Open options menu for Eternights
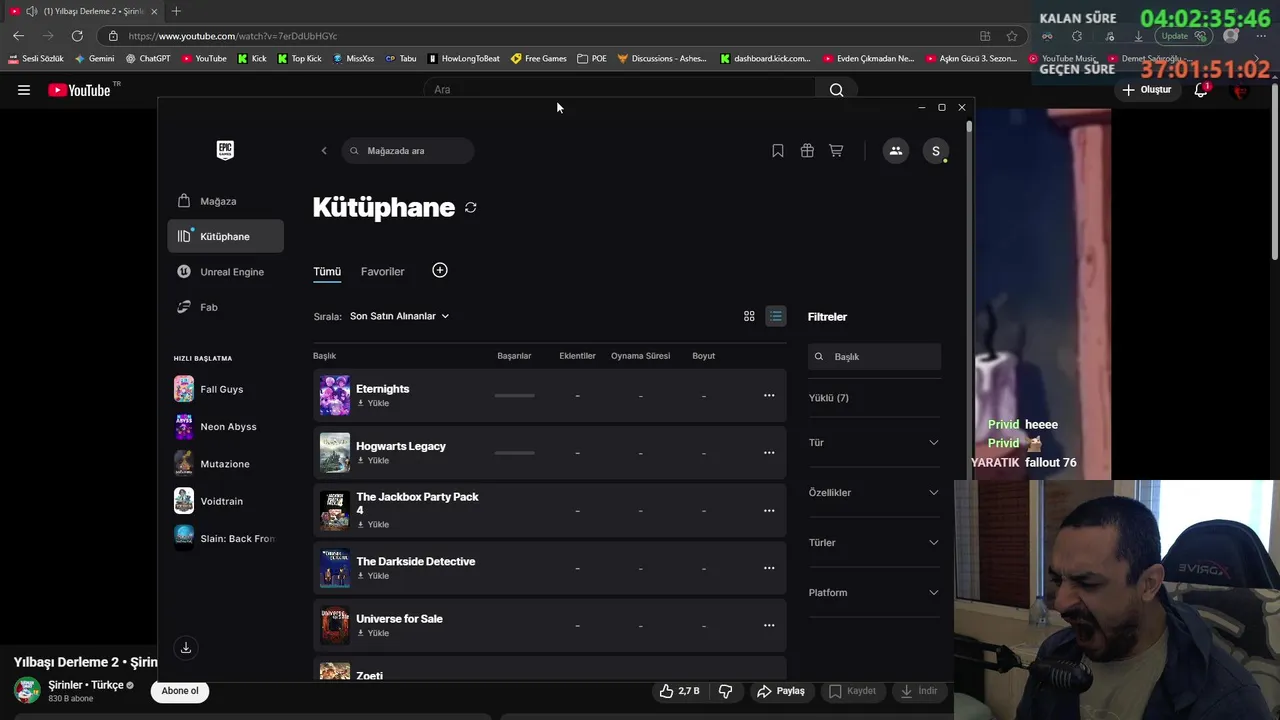 pos(769,395)
